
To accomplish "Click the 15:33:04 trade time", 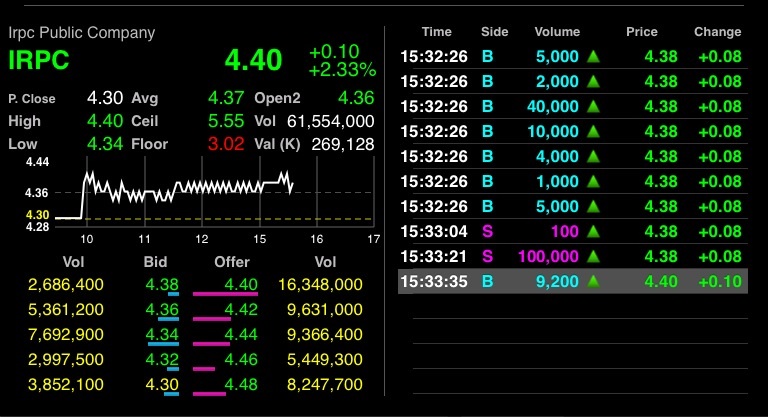I will (434, 231).
